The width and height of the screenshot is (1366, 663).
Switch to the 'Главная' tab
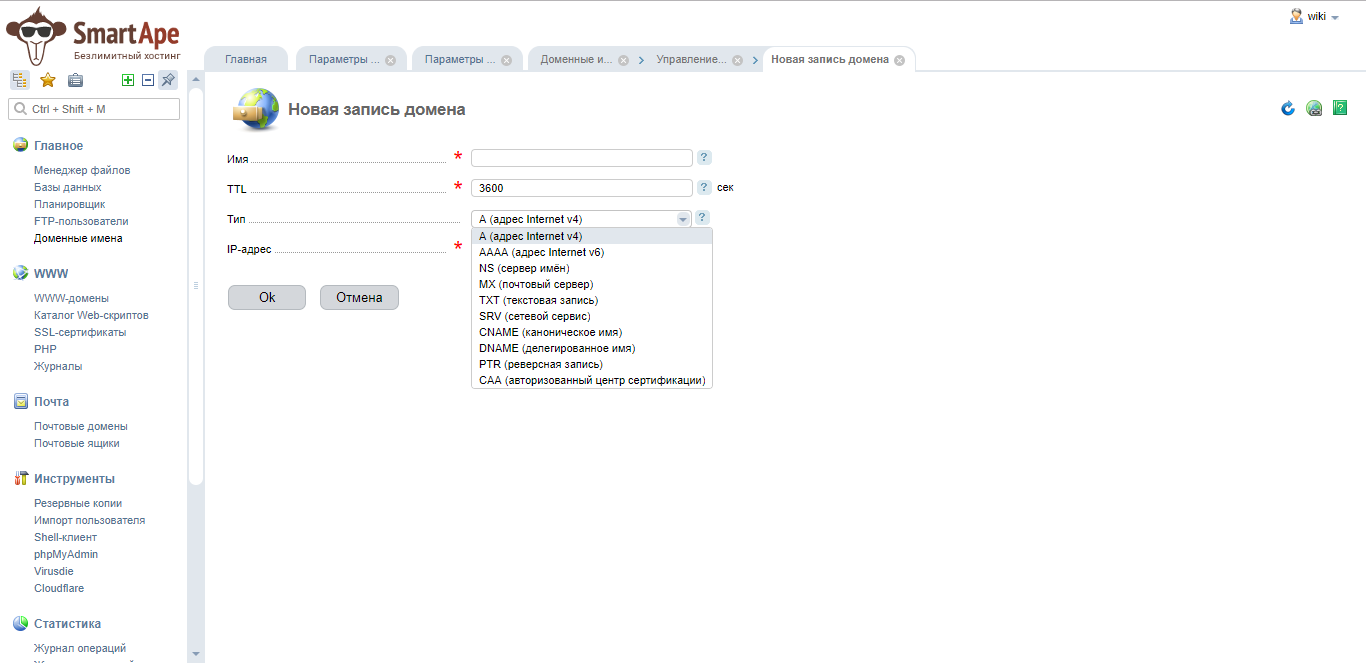pyautogui.click(x=246, y=59)
